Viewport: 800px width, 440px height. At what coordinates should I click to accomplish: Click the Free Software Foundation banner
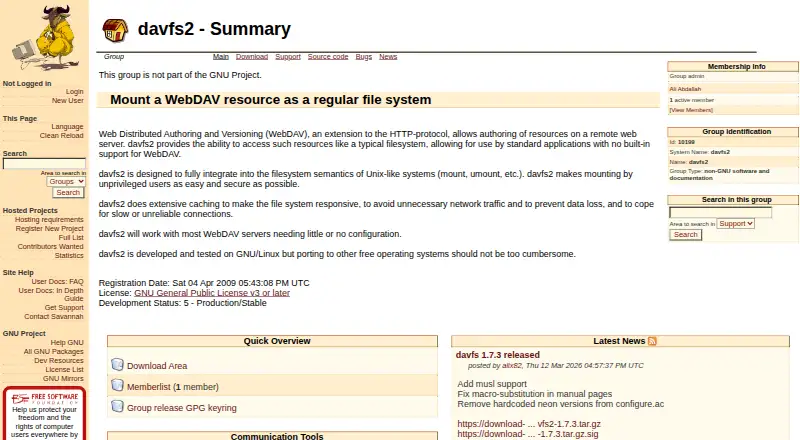[x=44, y=413]
